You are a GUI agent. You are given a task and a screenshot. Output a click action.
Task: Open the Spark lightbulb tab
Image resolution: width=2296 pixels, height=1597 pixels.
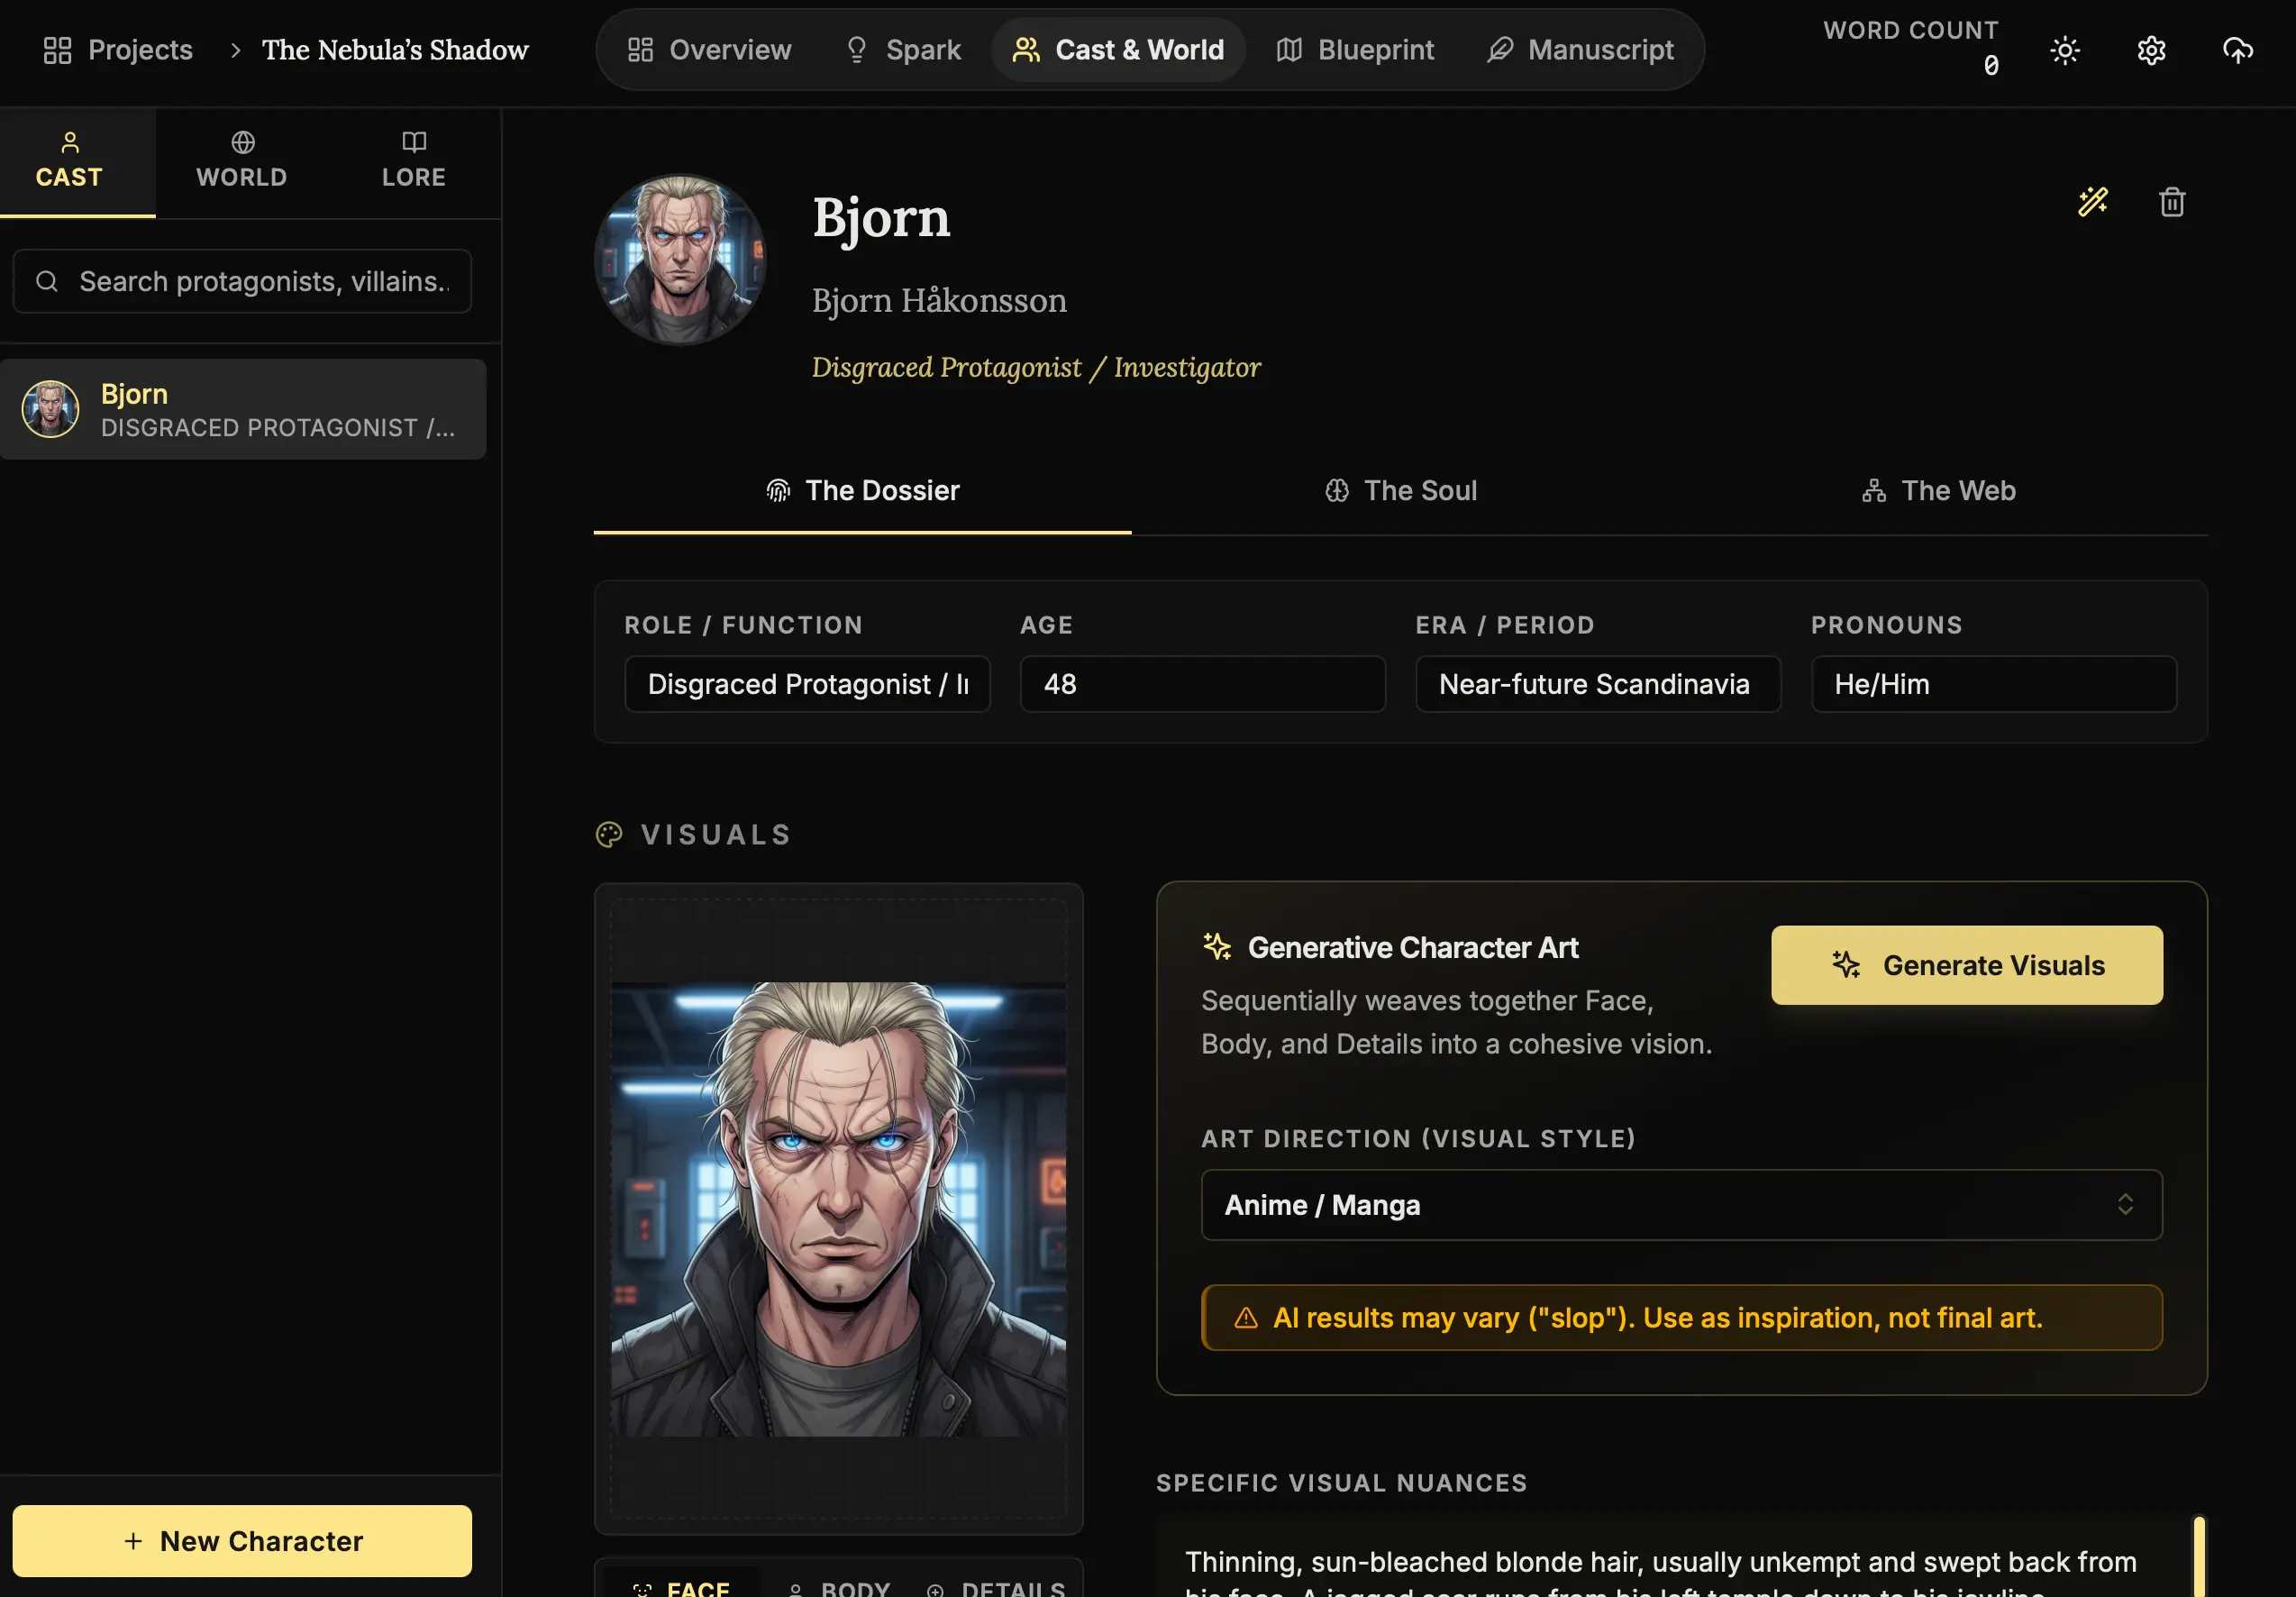point(902,50)
